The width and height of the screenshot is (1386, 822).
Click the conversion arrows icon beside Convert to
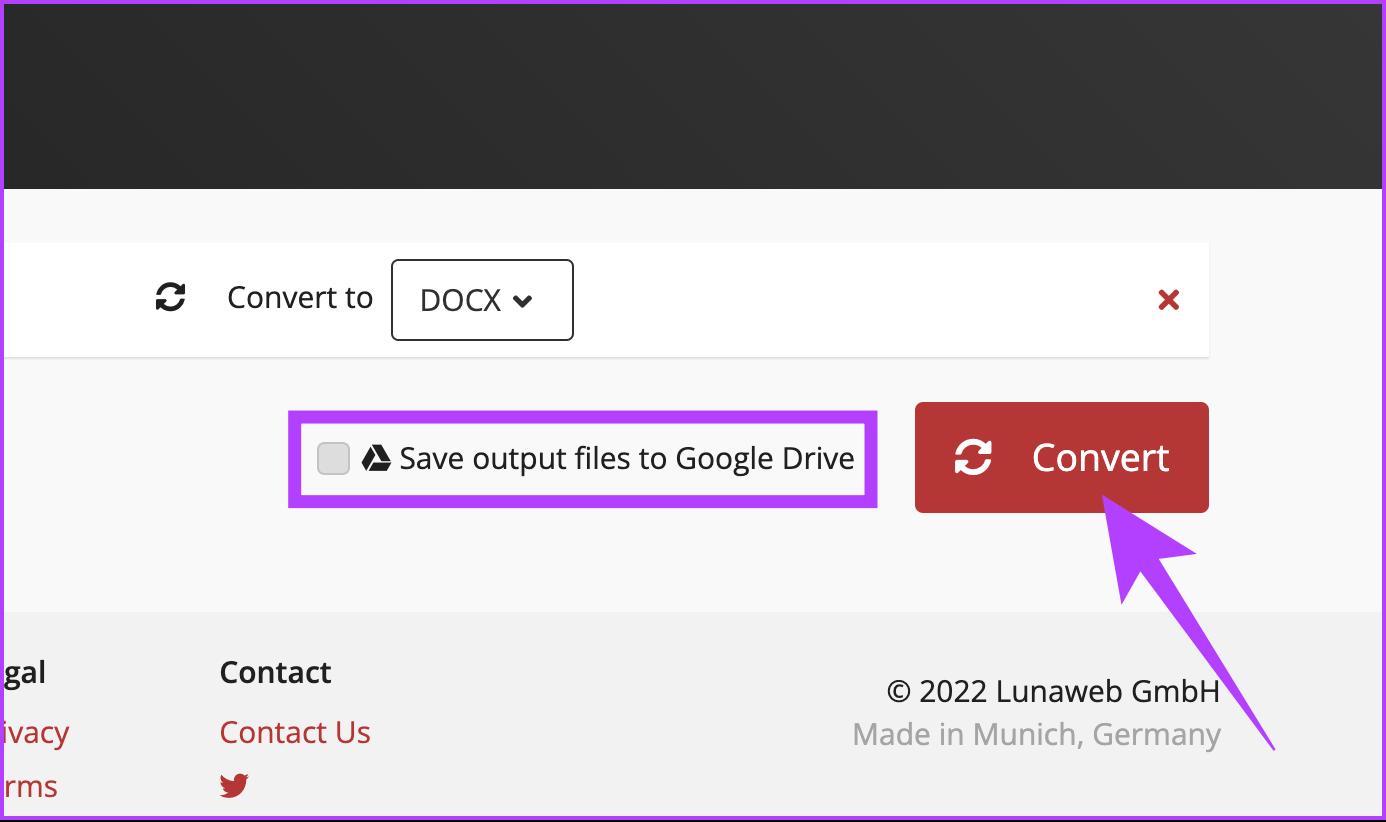(170, 297)
